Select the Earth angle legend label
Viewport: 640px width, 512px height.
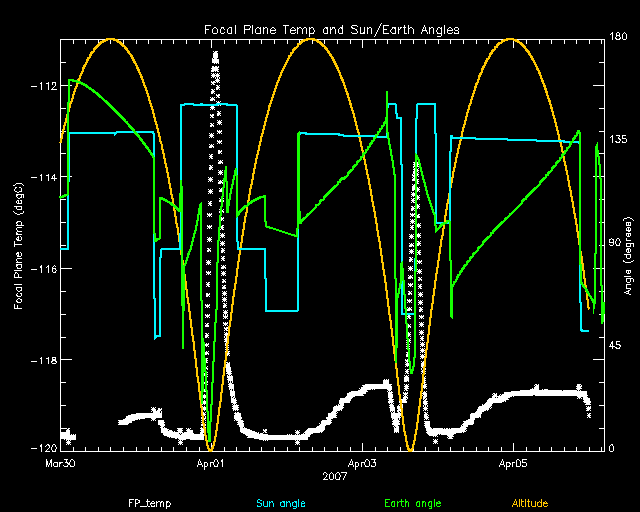point(412,503)
